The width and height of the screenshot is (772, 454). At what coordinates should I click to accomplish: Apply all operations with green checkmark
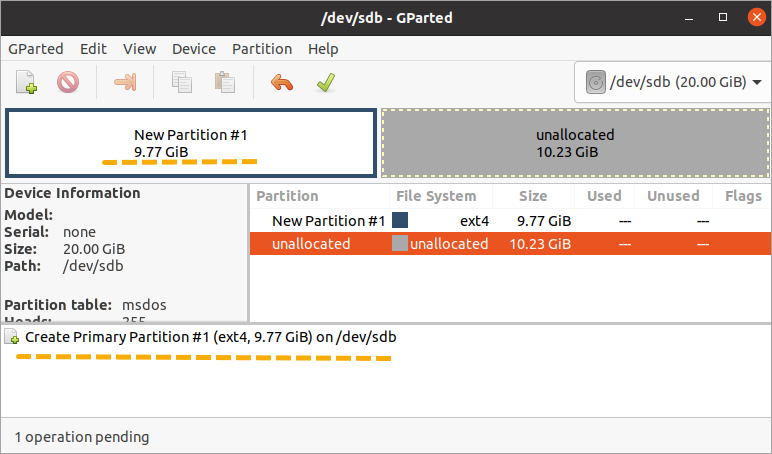pos(326,82)
